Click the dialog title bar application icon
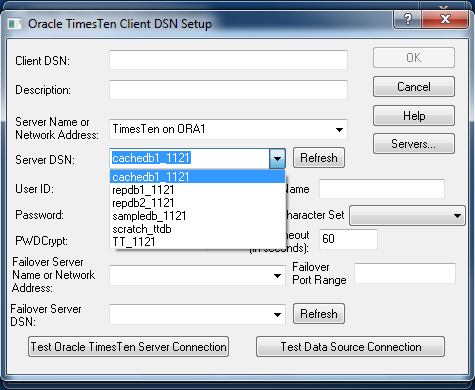This screenshot has height=390, width=475. click(14, 24)
